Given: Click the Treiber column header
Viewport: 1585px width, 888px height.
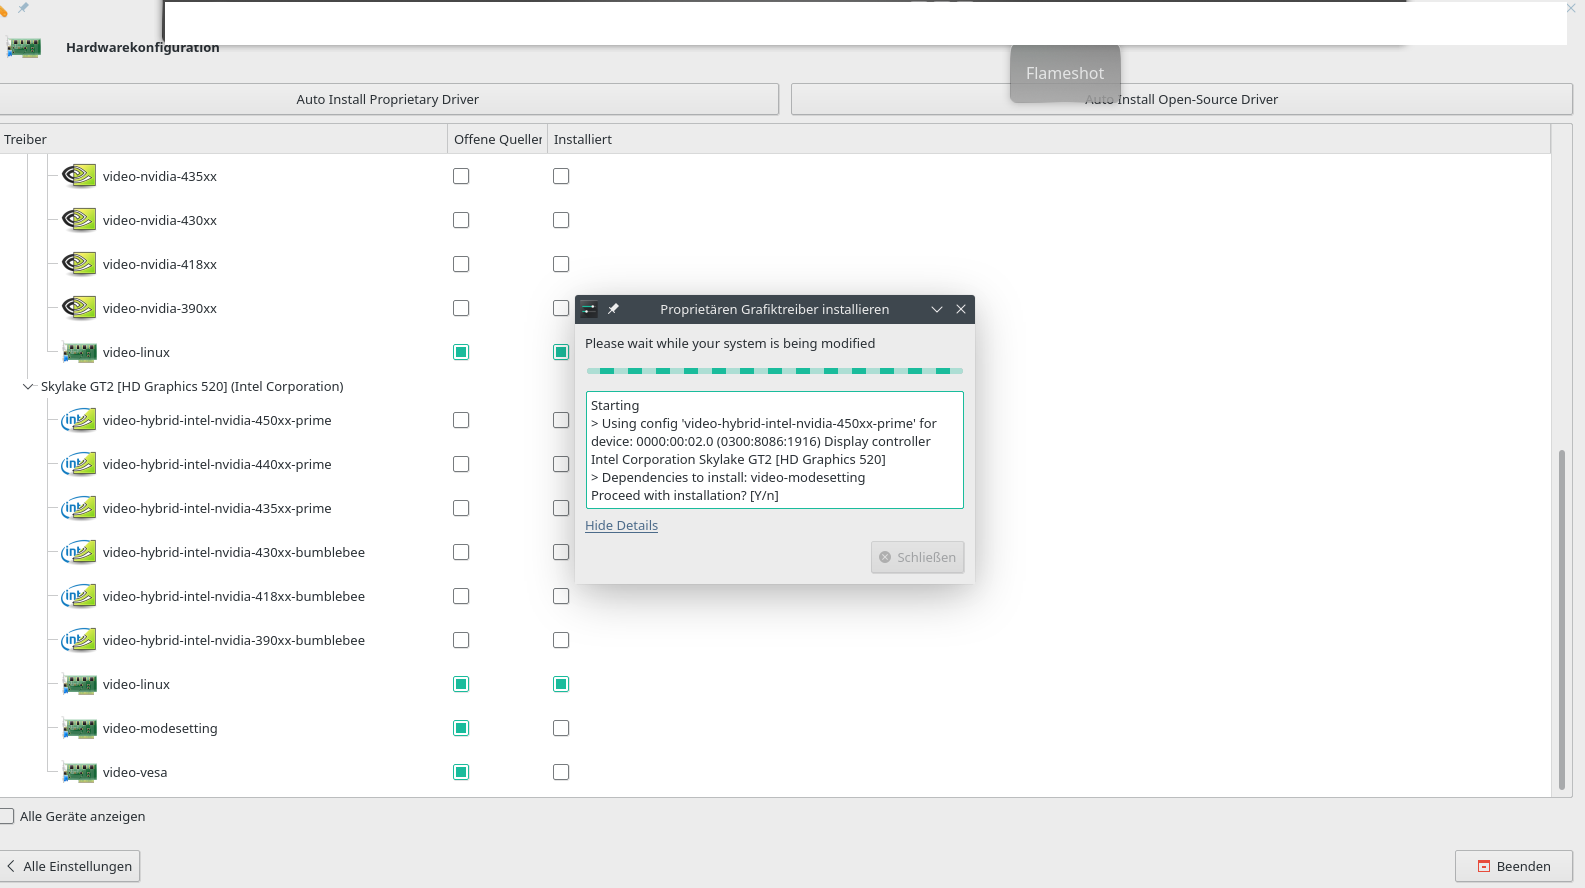Looking at the screenshot, I should (x=222, y=139).
